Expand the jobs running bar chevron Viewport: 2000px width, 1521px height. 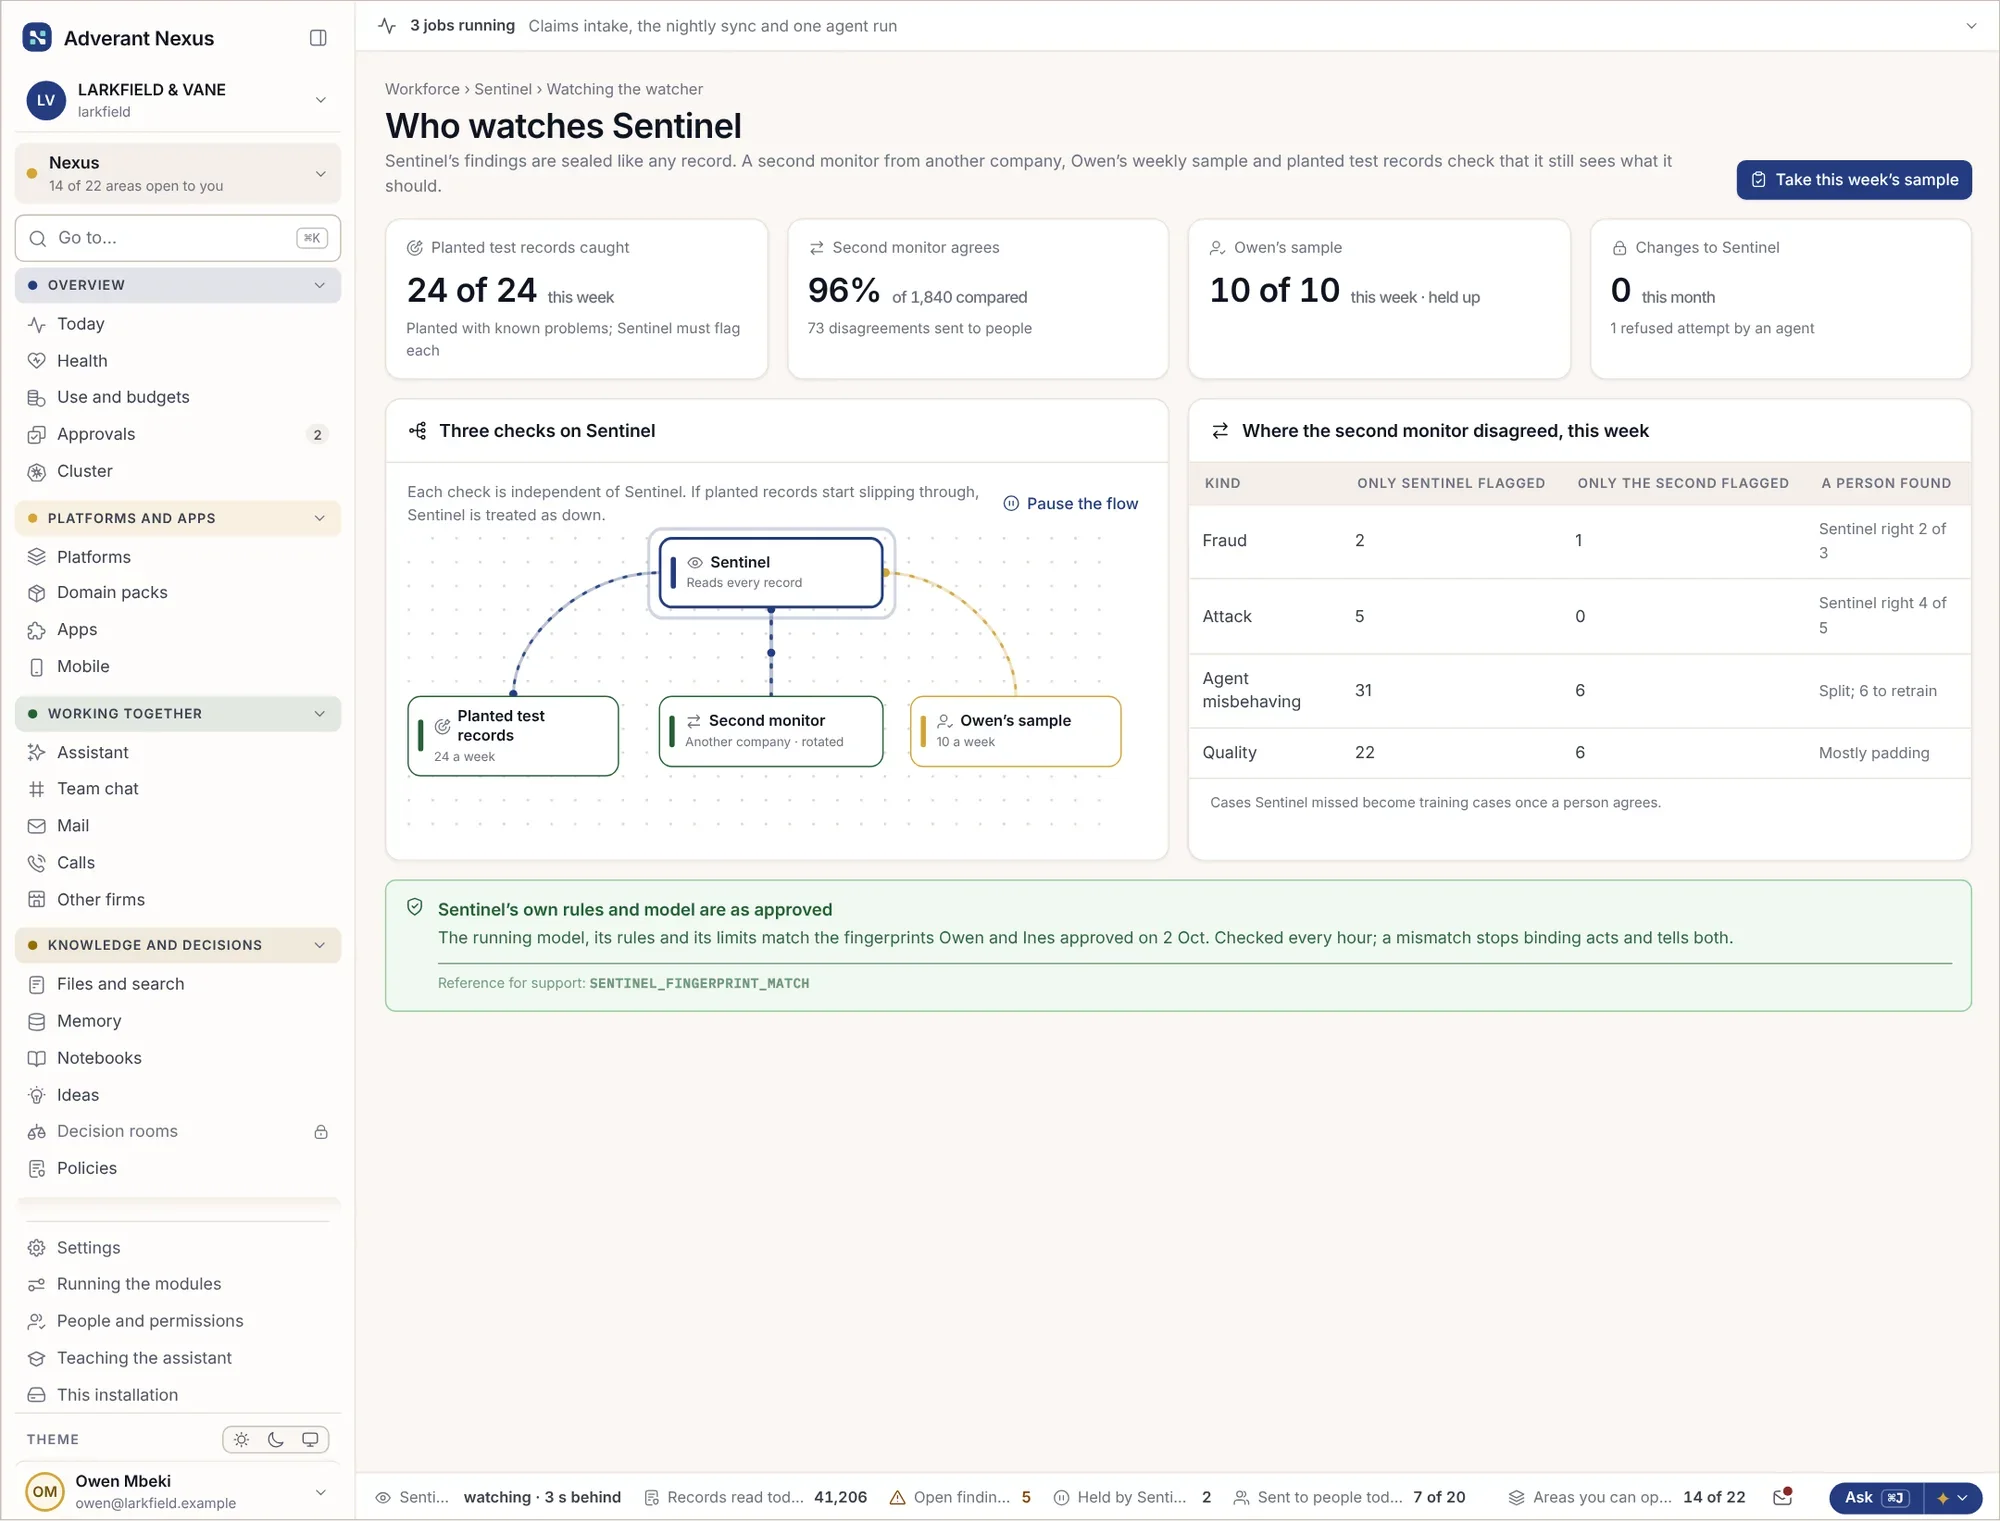(1971, 26)
